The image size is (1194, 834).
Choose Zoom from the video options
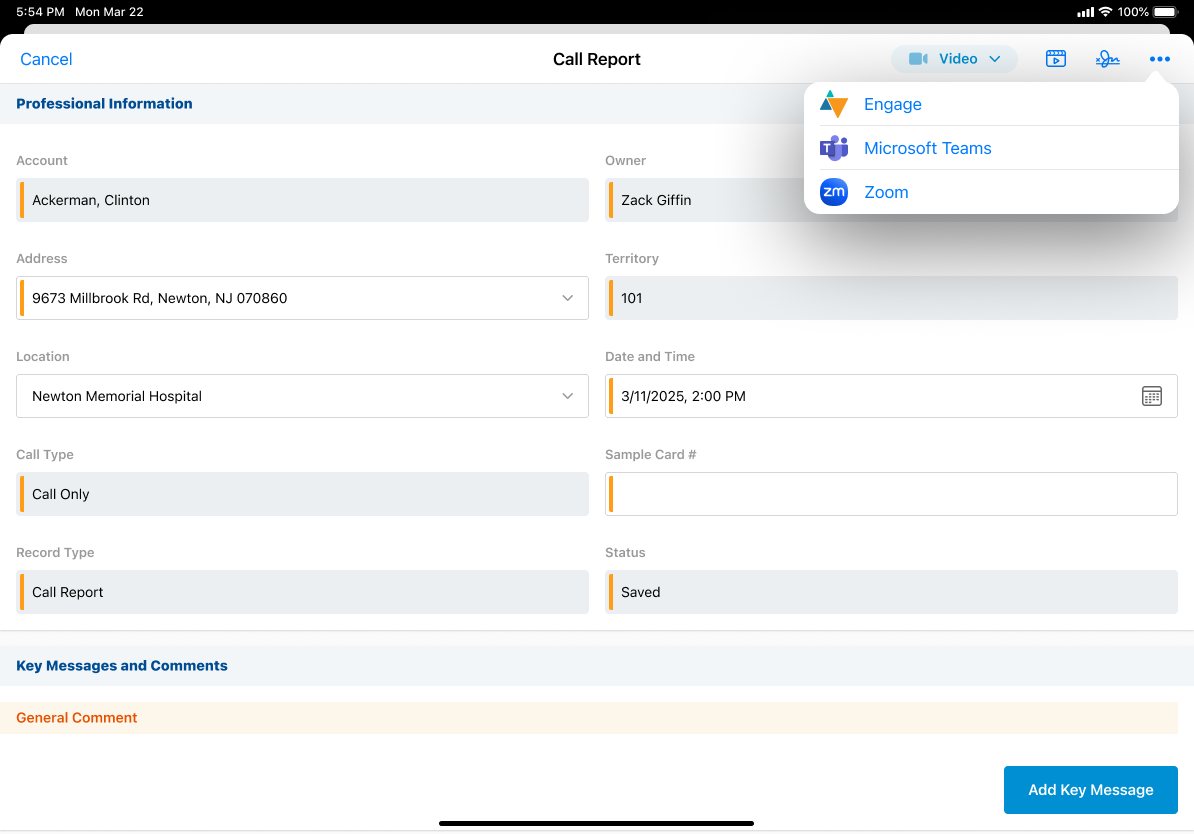coord(886,192)
